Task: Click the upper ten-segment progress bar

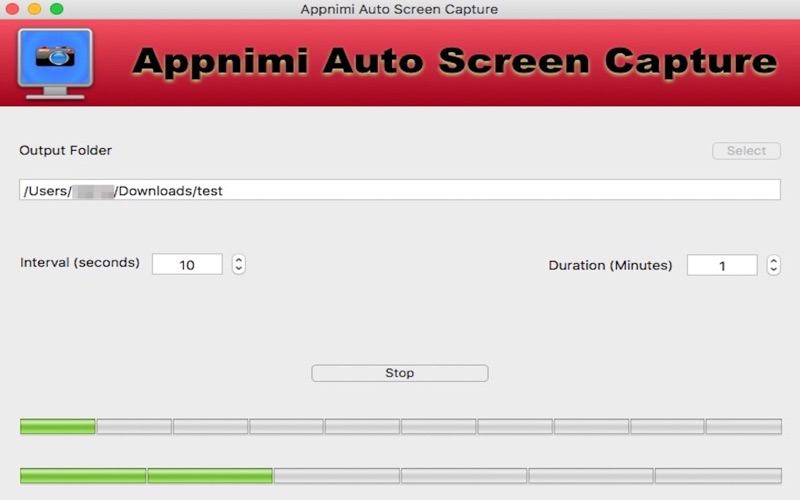Action: click(401, 427)
